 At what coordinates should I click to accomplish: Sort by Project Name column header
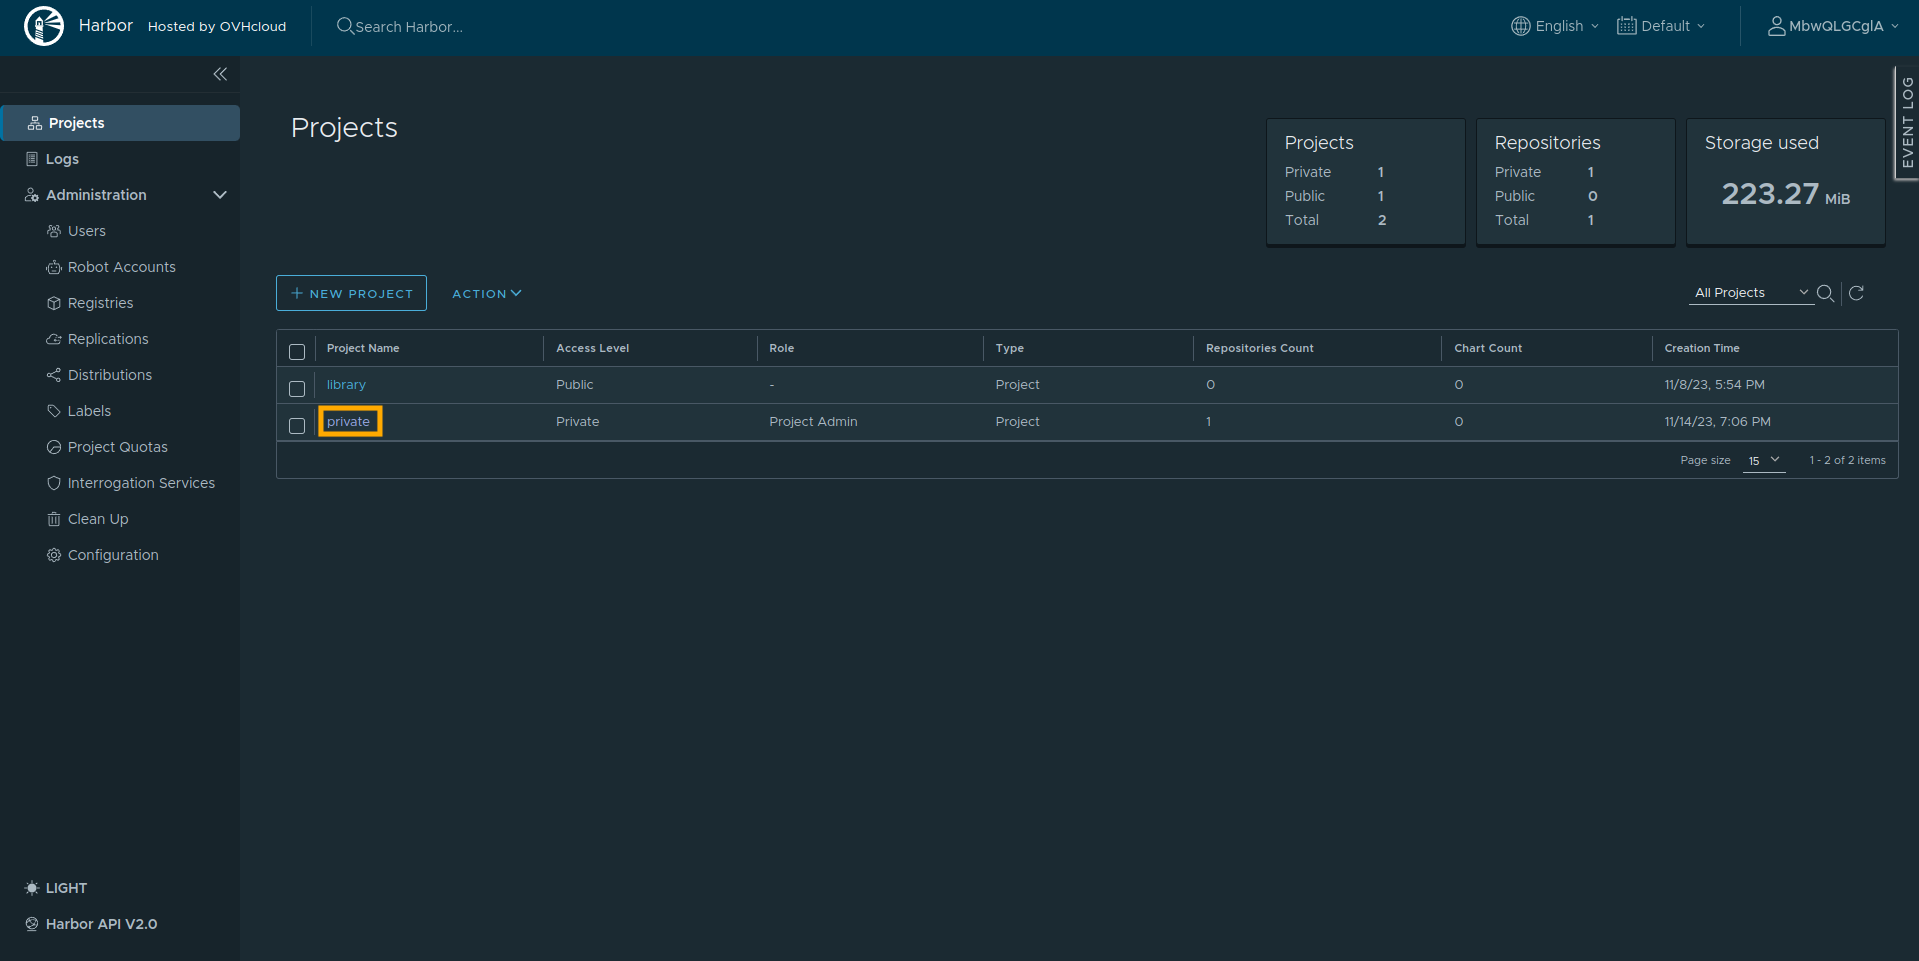(x=363, y=348)
